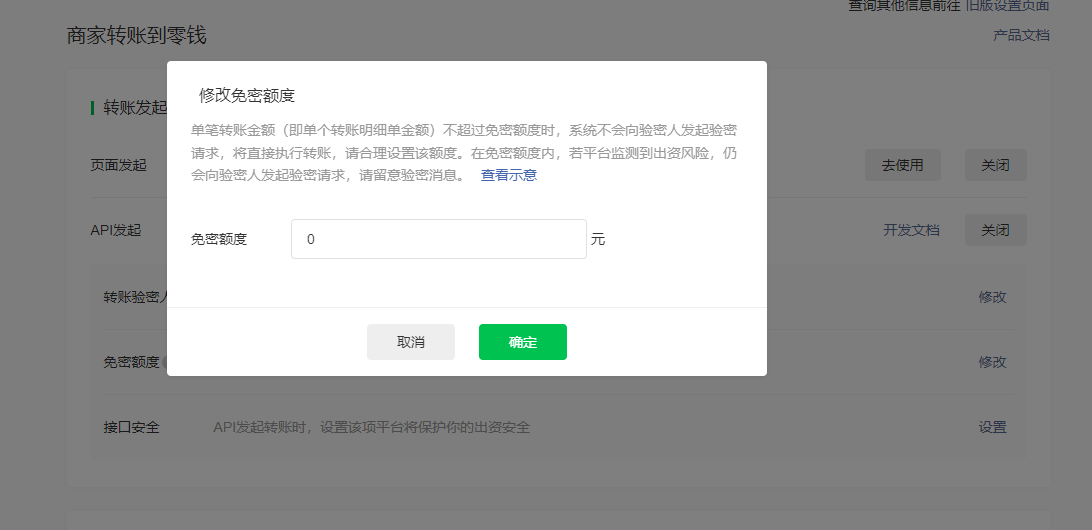This screenshot has height=530, width=1092.
Task: Confirm with the green 确定 button
Action: (x=522, y=342)
